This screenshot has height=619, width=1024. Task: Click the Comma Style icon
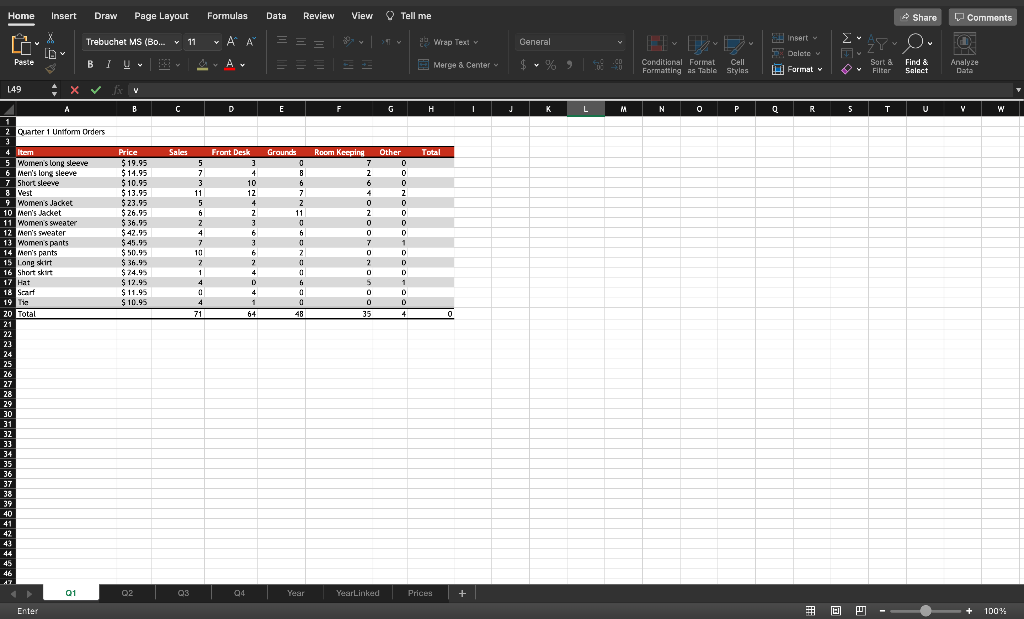(x=569, y=65)
